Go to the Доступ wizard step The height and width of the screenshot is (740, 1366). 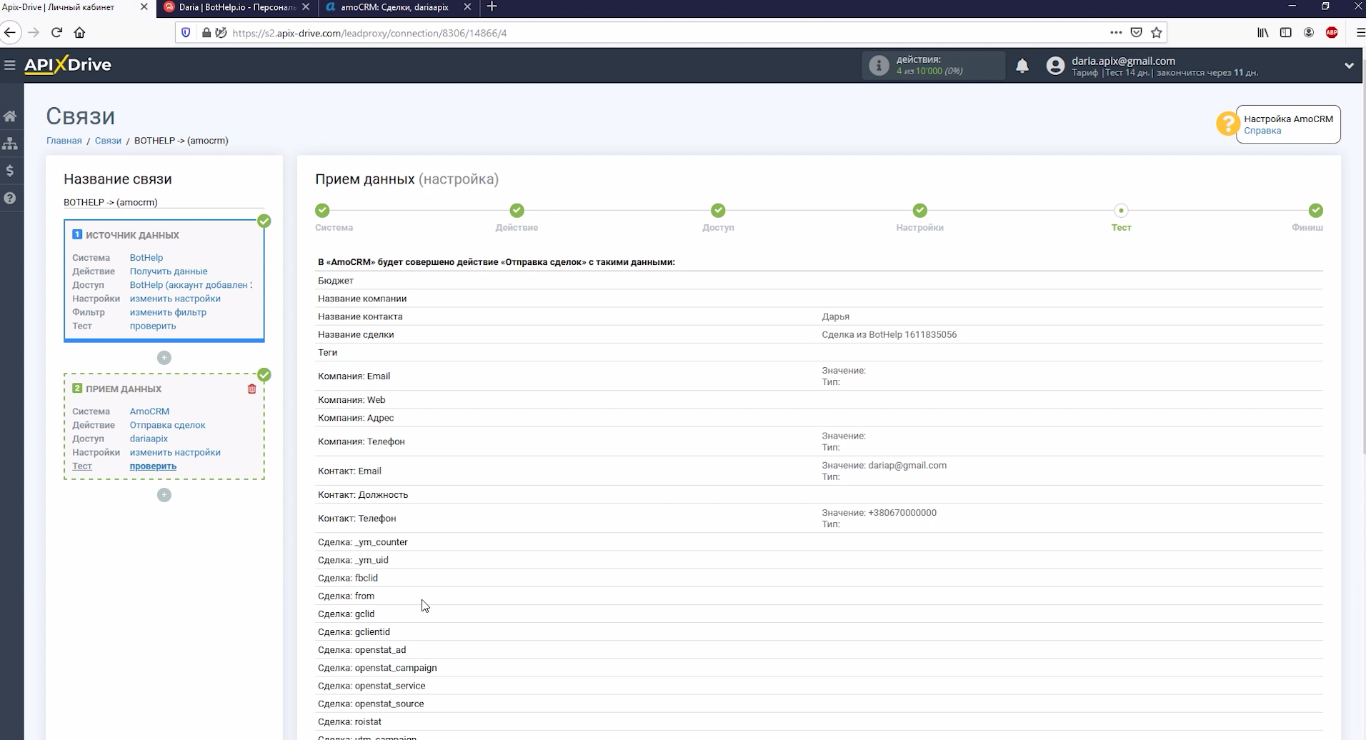pyautogui.click(x=718, y=211)
